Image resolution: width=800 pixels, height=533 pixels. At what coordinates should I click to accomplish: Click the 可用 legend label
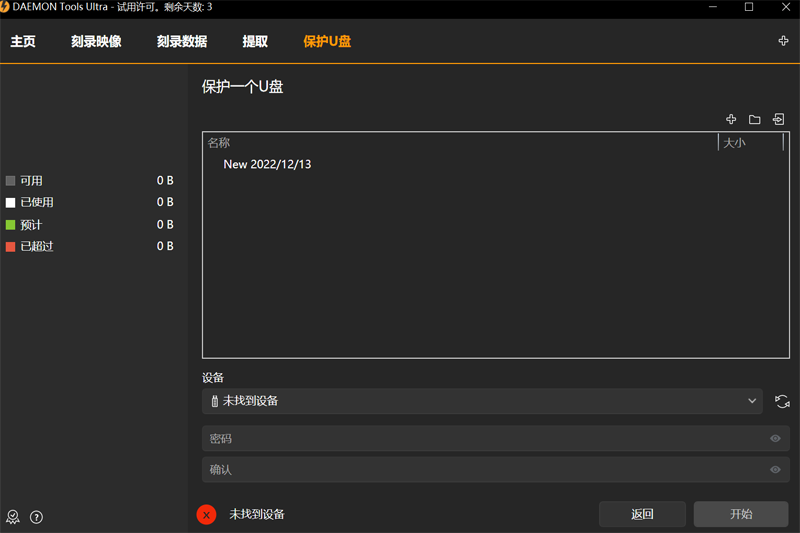[x=31, y=181]
